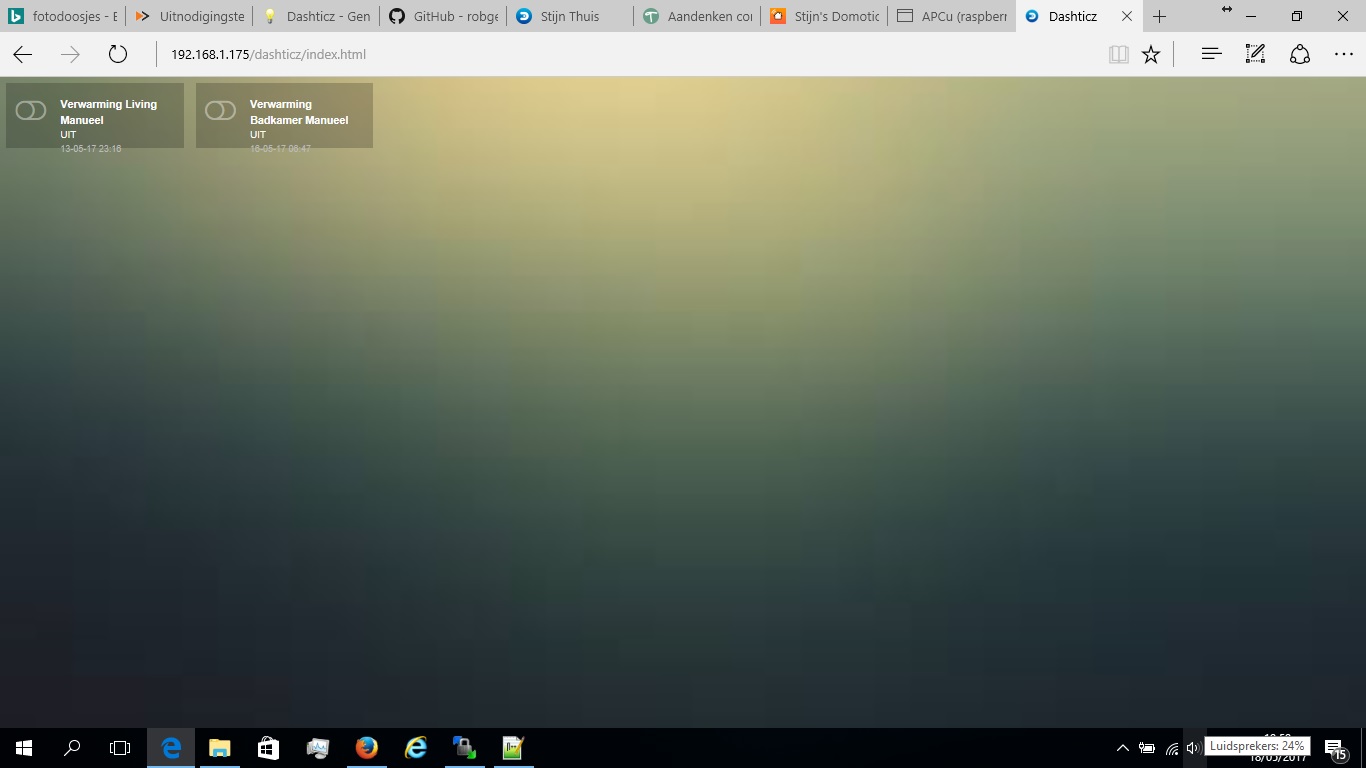Switch to the Aandenken tab
Image resolution: width=1366 pixels, height=768 pixels.
pyautogui.click(x=697, y=16)
